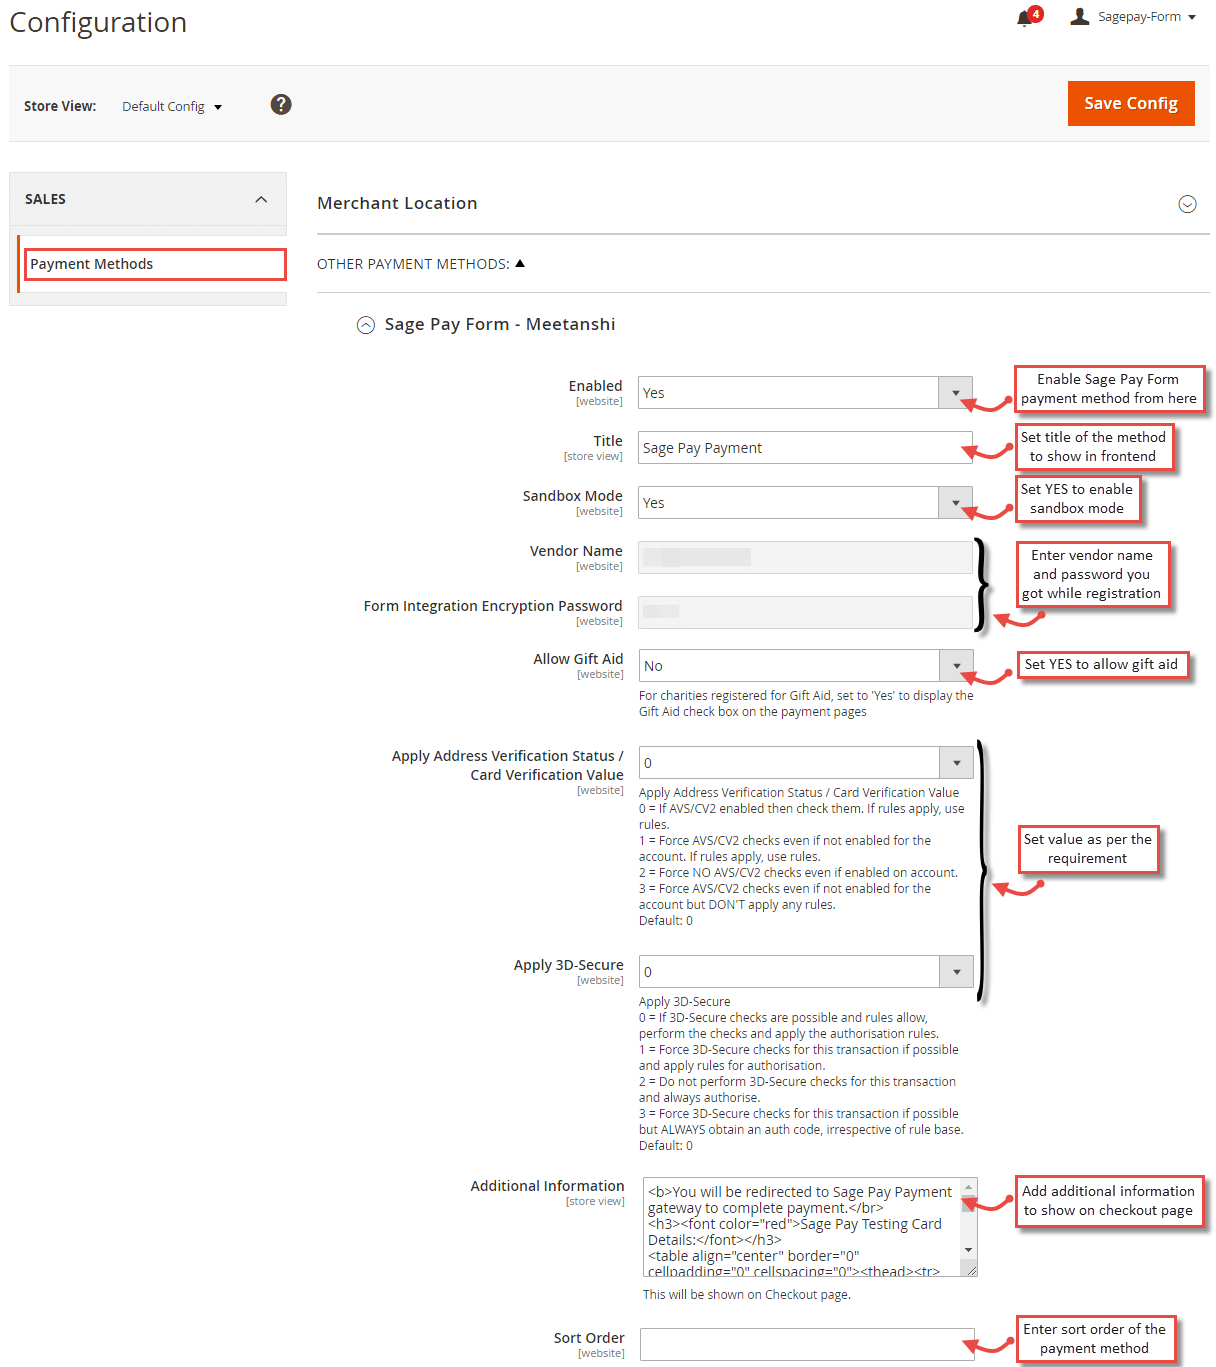Expand the Merchant Location section arrow
Image resolution: width=1216 pixels, height=1367 pixels.
point(1187,204)
